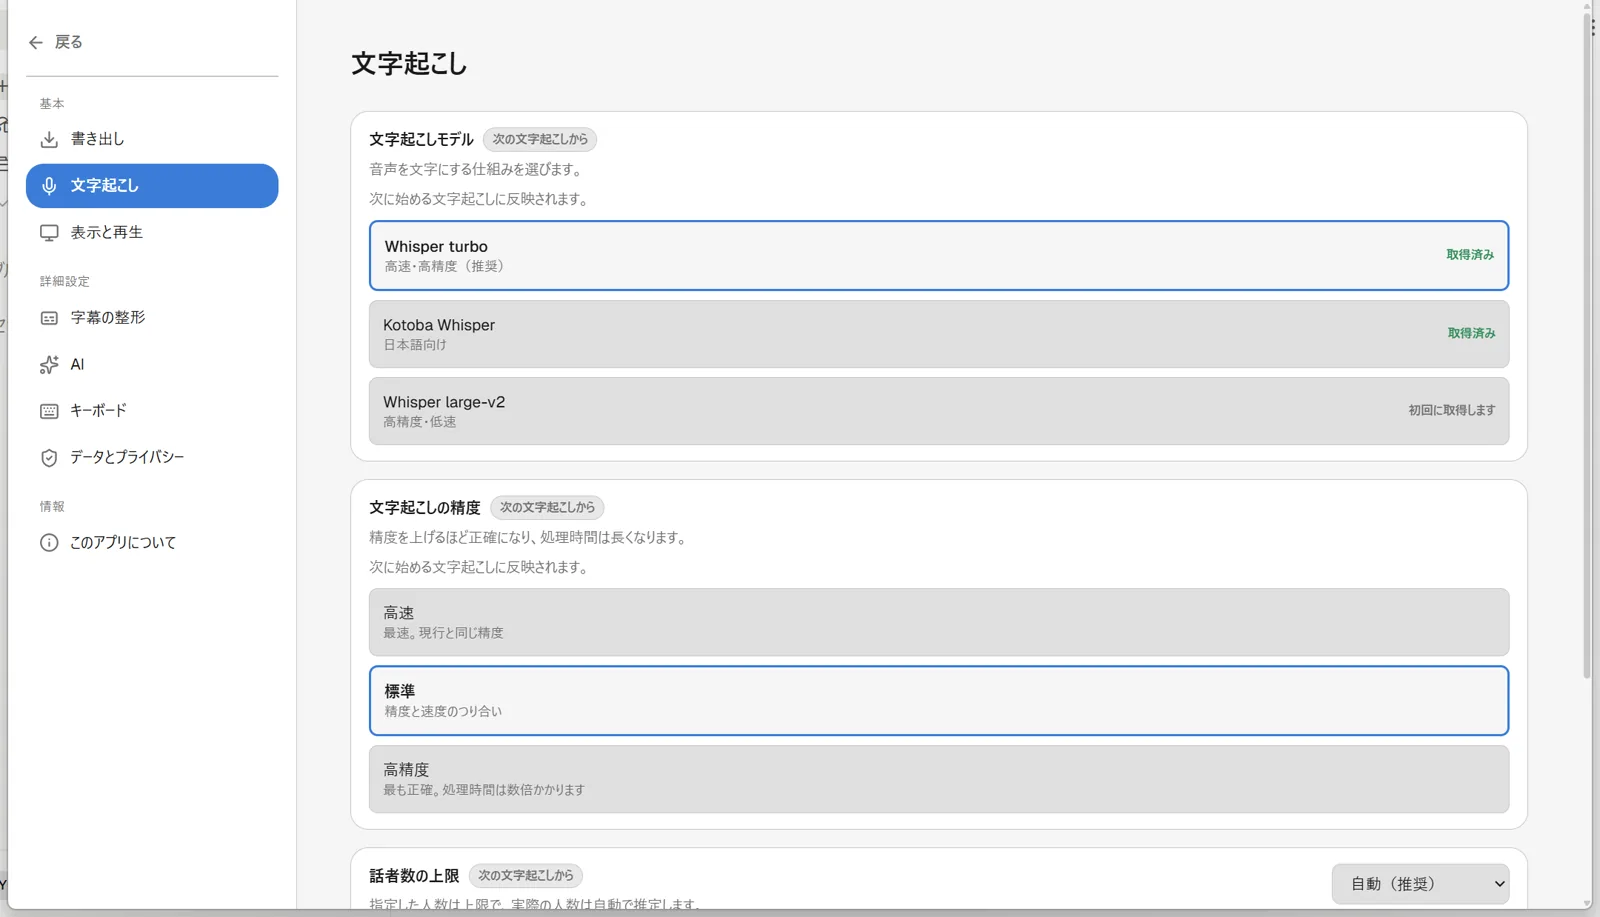Click the 初回に取得します status text
1600x917 pixels.
coord(1452,410)
